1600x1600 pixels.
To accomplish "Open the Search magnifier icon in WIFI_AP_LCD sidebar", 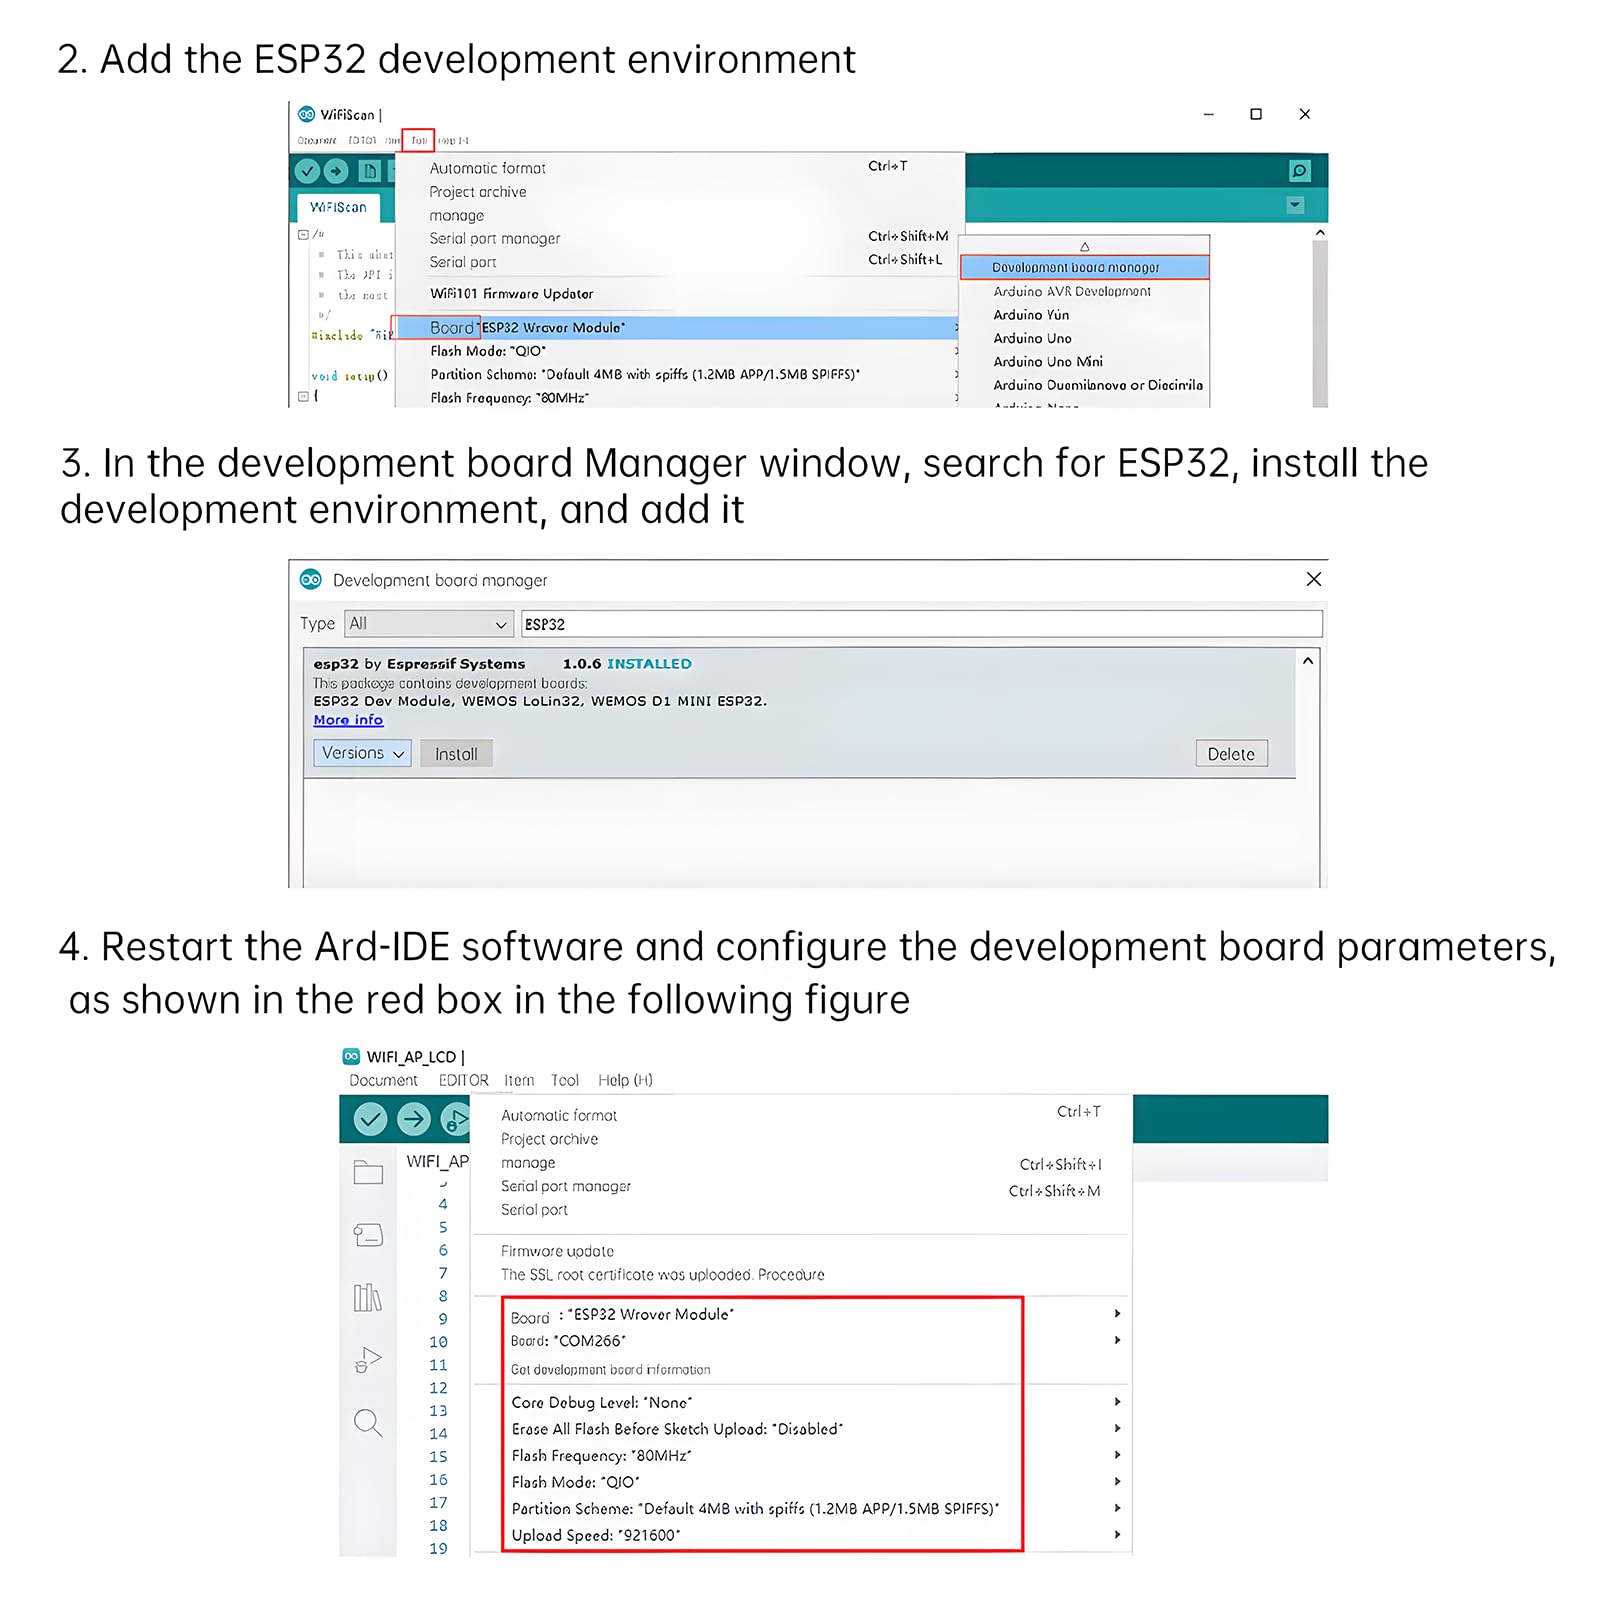I will click(x=368, y=1422).
